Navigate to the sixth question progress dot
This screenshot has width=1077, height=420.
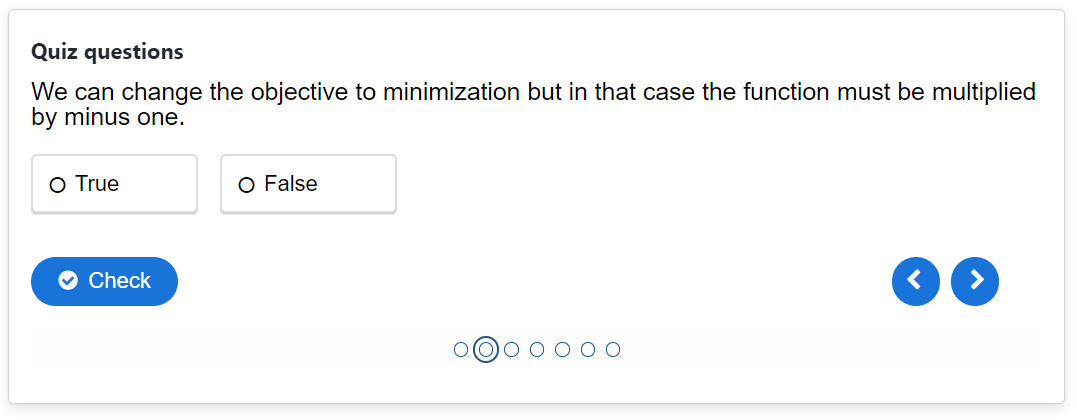point(588,350)
